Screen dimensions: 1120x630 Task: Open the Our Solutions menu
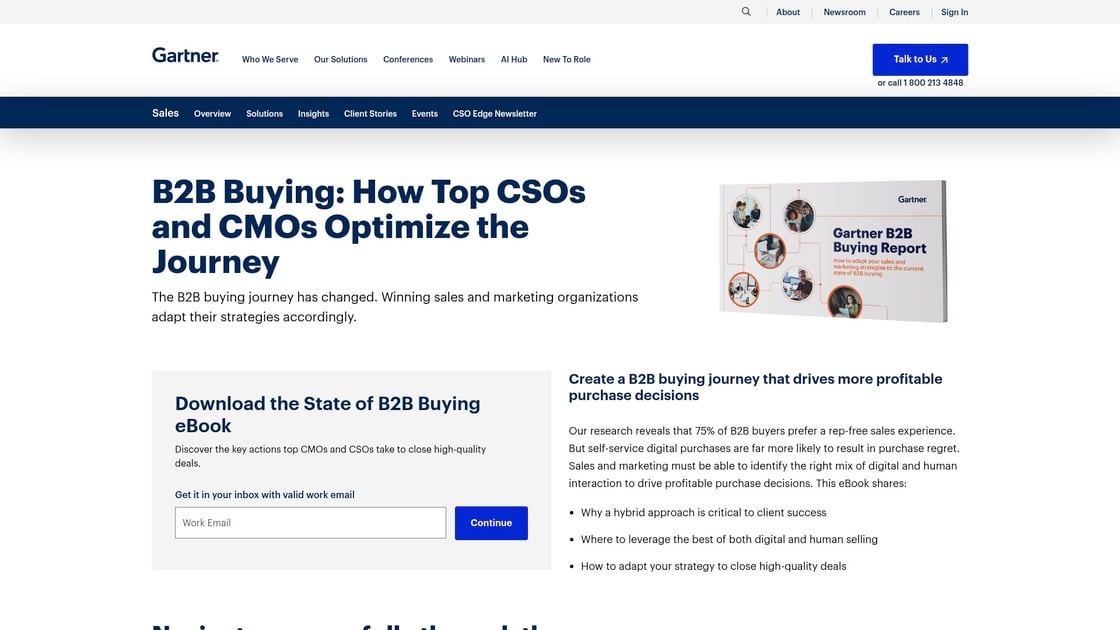click(341, 59)
